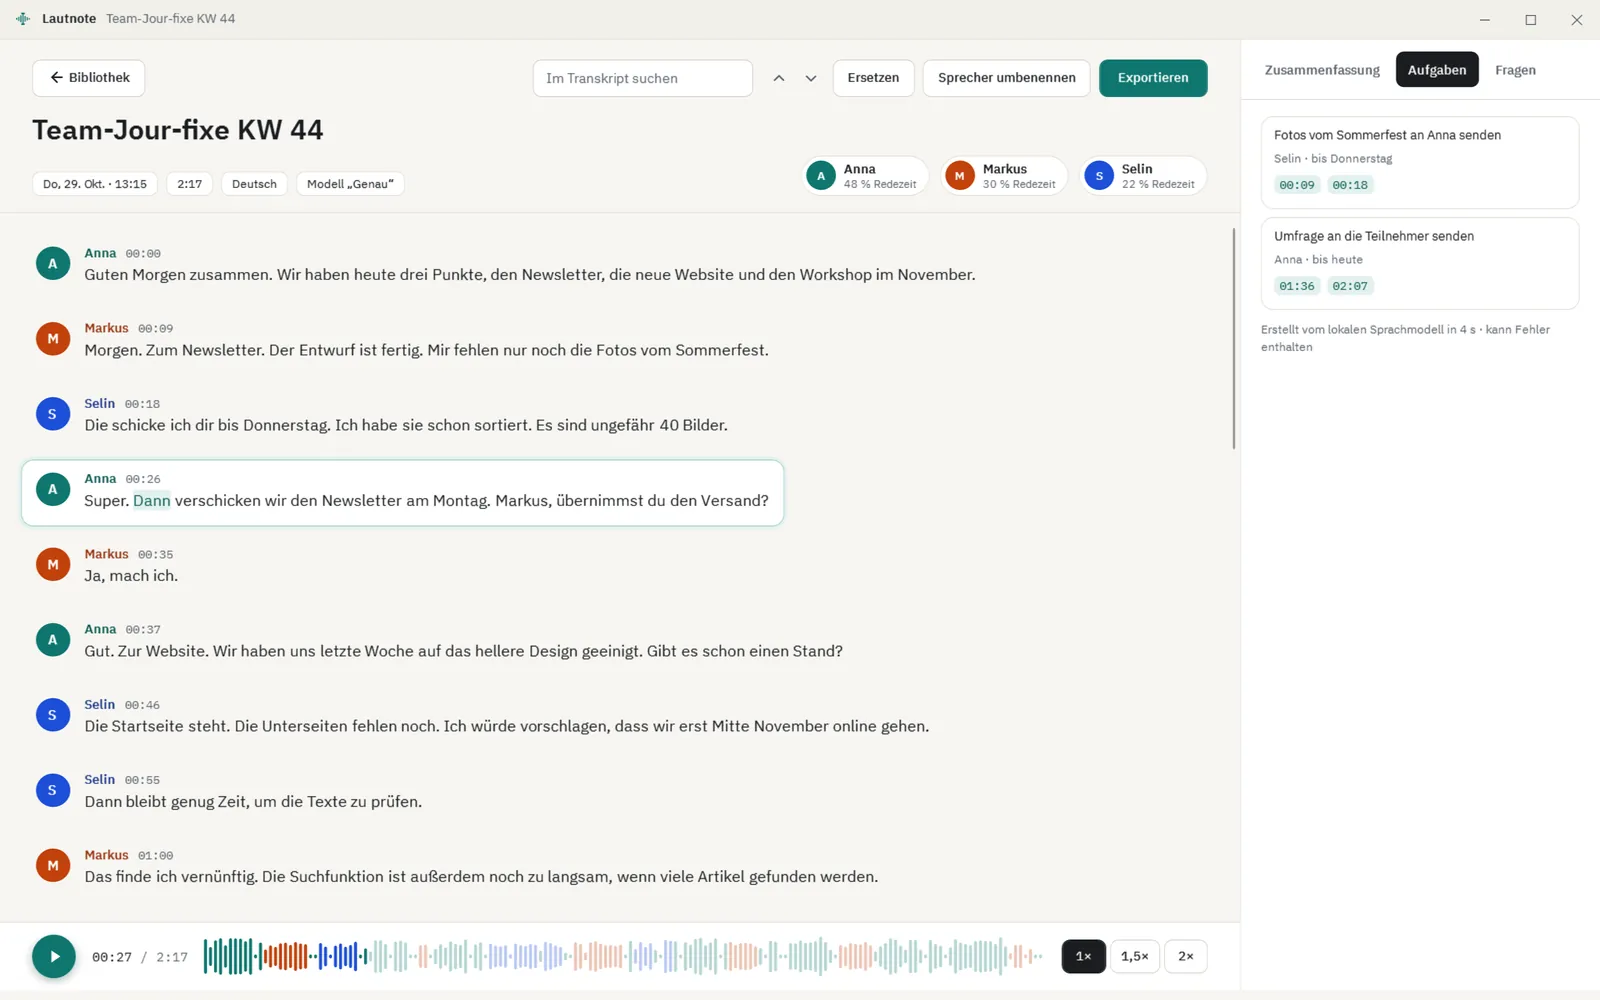This screenshot has width=1600, height=1000.
Task: Set playback speed to 1×
Action: (1083, 956)
